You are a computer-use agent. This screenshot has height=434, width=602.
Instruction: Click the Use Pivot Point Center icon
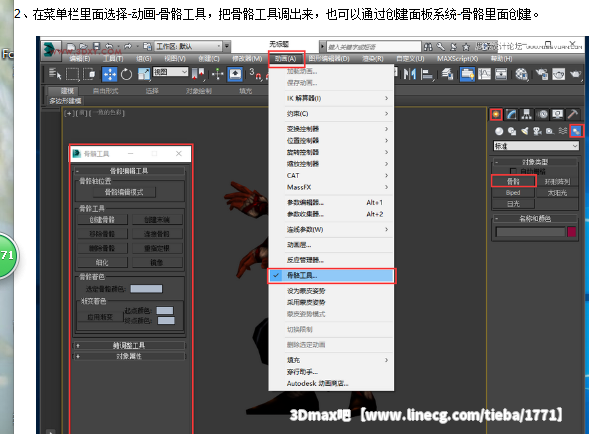198,74
